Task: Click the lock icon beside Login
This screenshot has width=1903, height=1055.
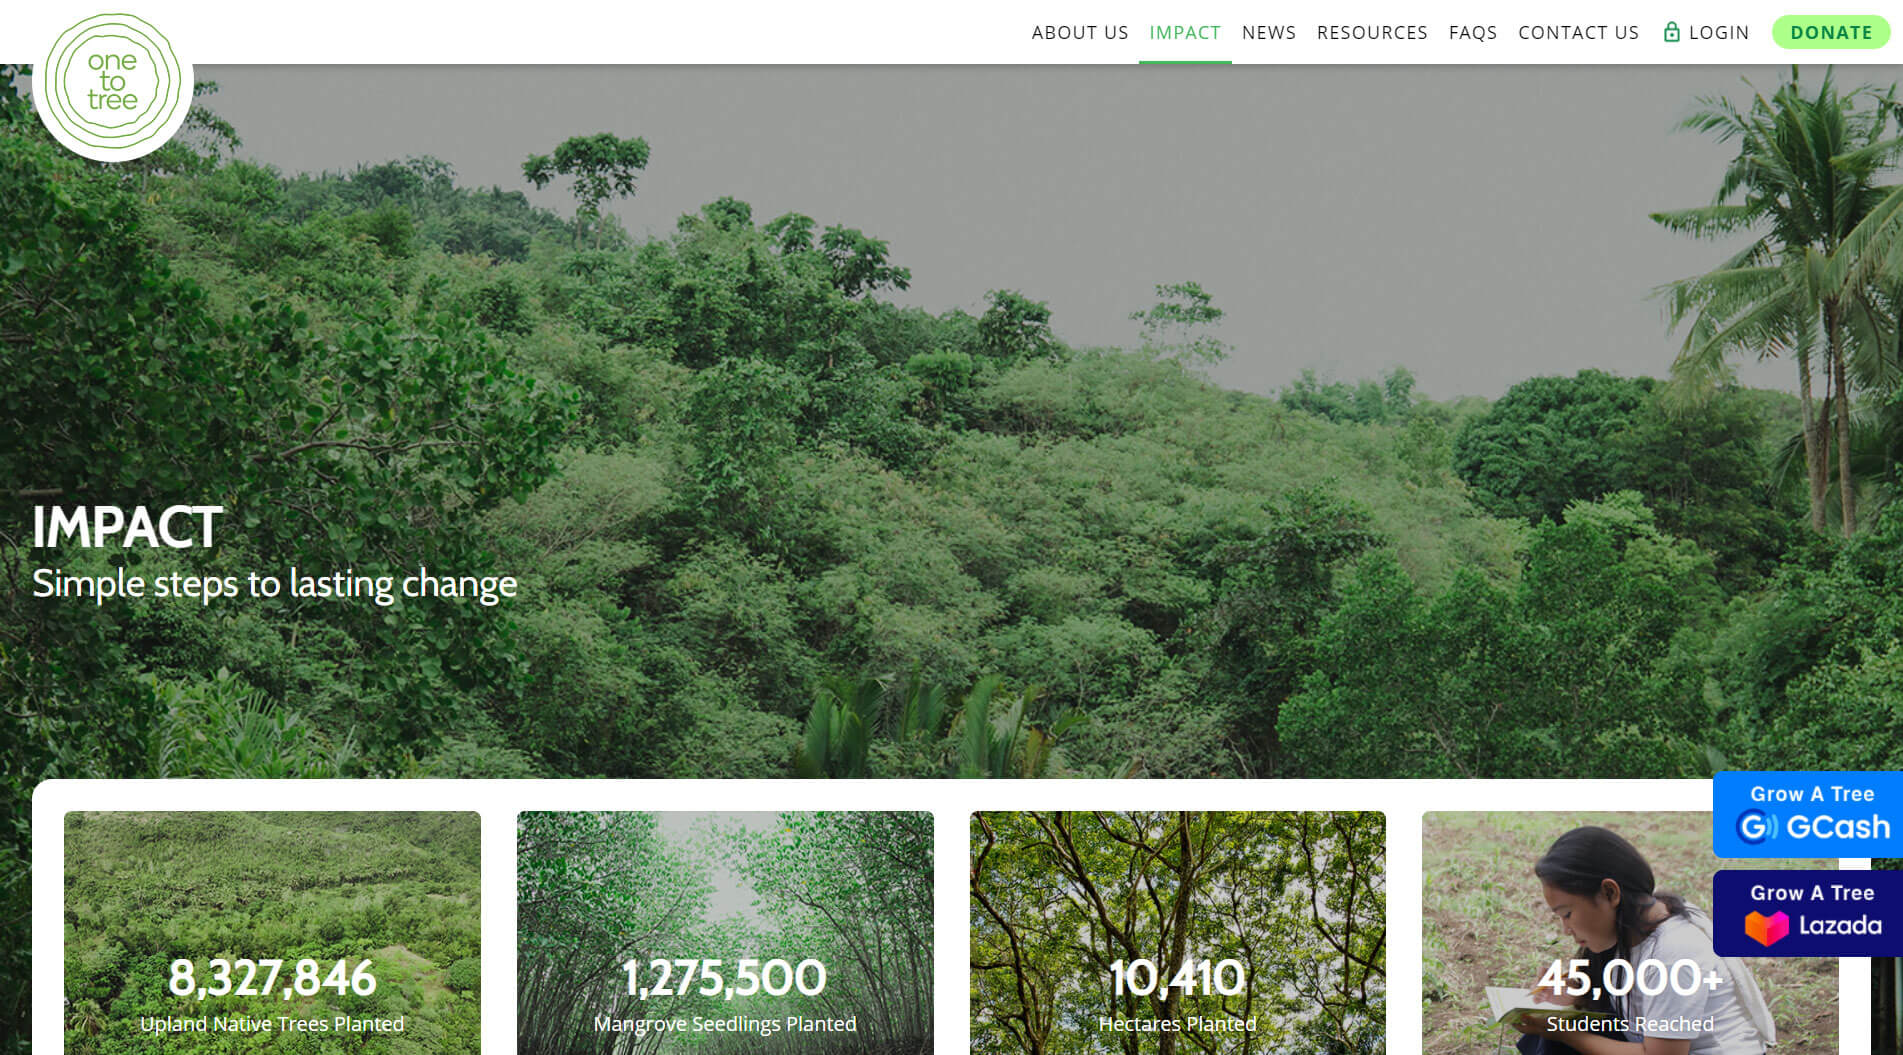Action: click(x=1671, y=32)
